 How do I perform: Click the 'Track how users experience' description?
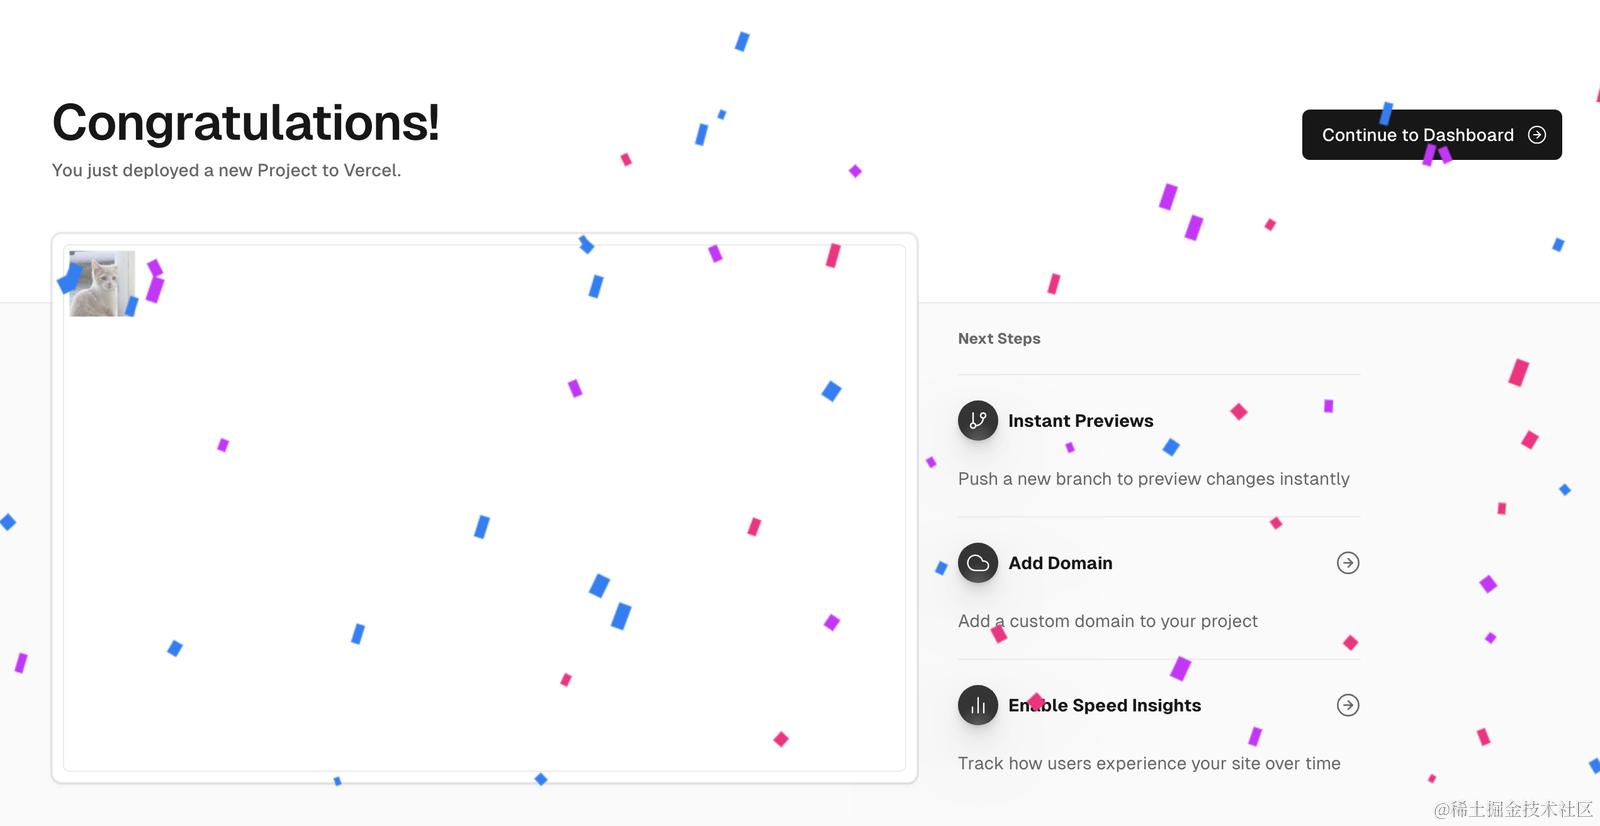pyautogui.click(x=1149, y=763)
